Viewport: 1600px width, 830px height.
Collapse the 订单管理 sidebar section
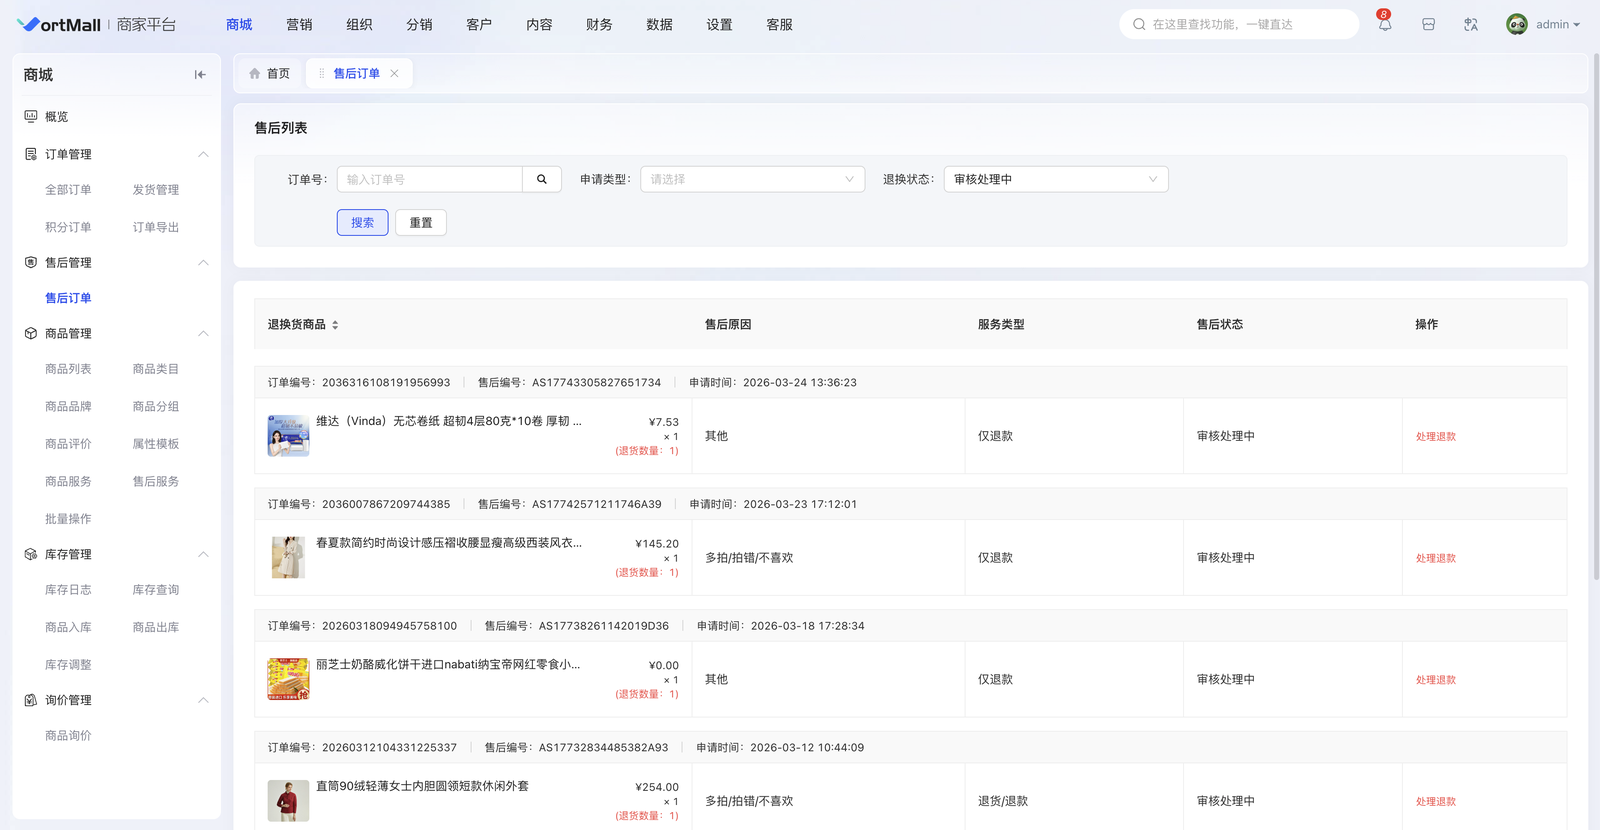coord(203,155)
